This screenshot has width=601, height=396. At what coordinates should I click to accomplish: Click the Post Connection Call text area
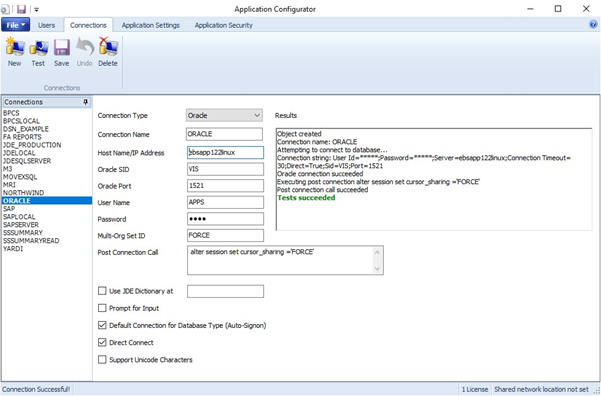[285, 260]
